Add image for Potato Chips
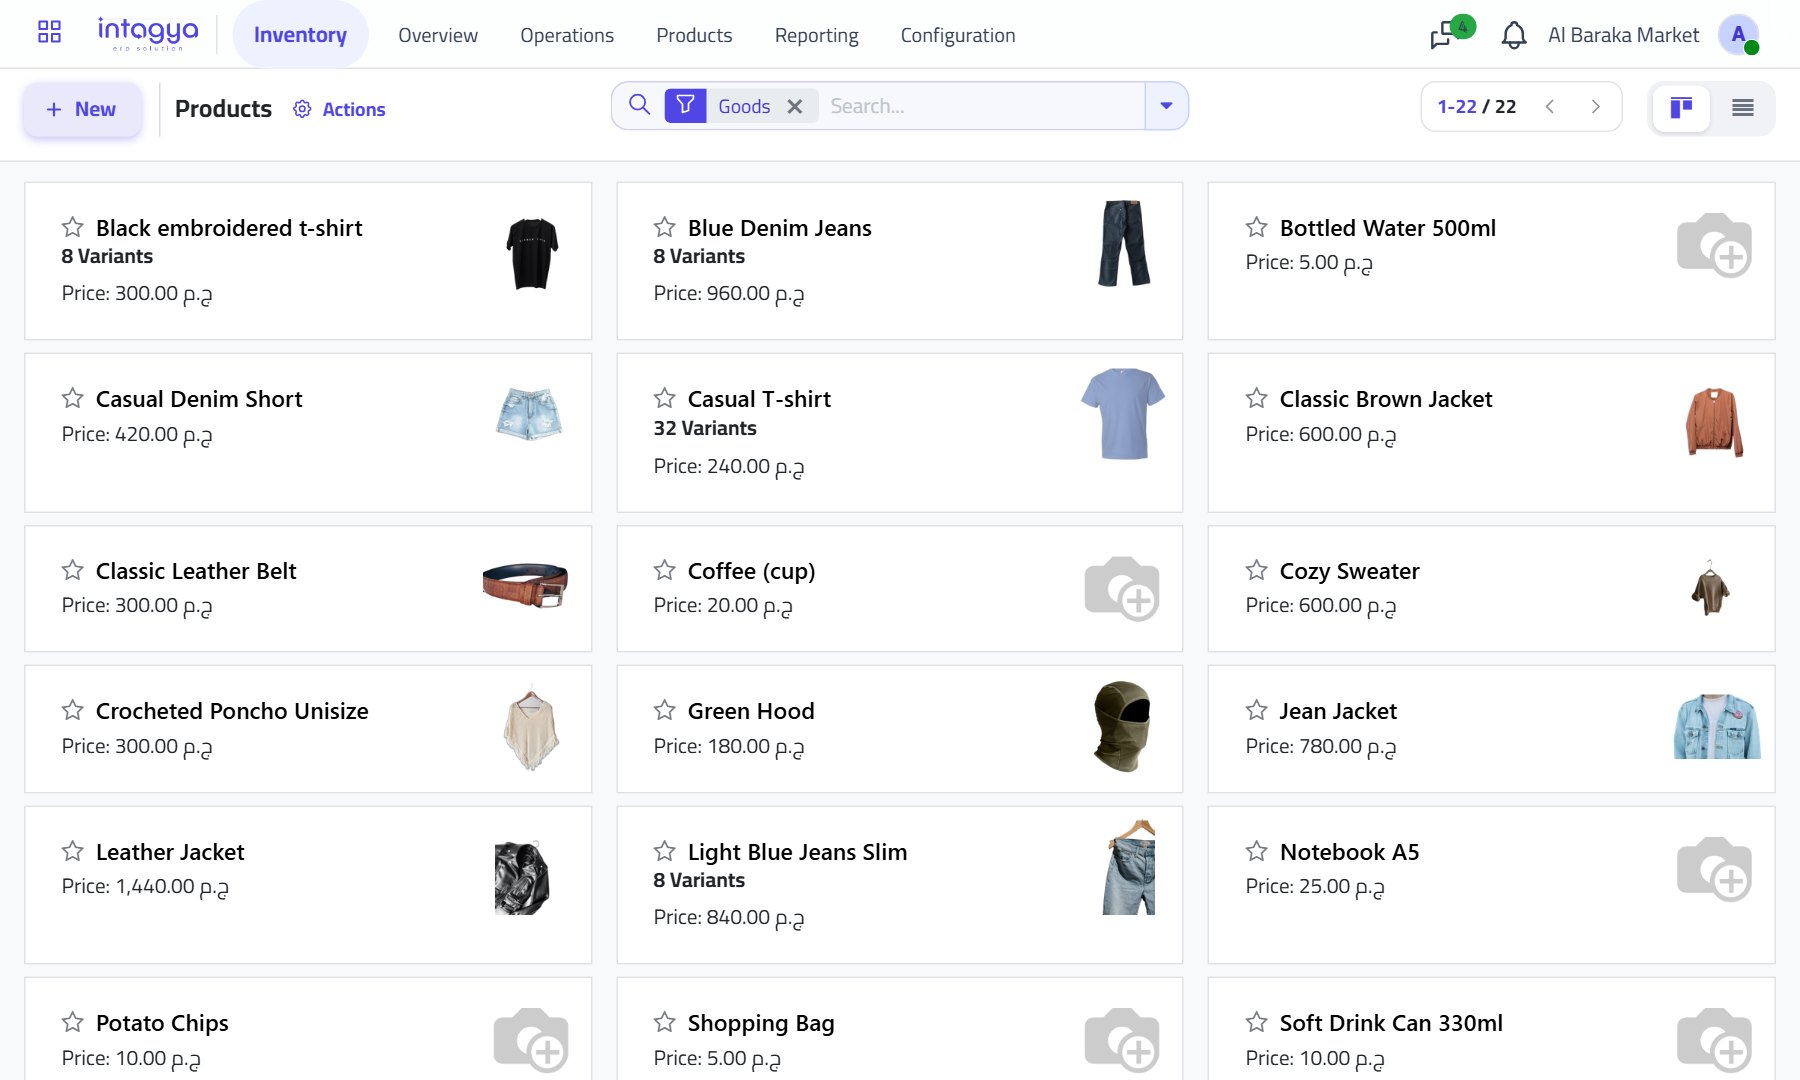Screen dimensions: 1800x1080 tap(531, 1040)
